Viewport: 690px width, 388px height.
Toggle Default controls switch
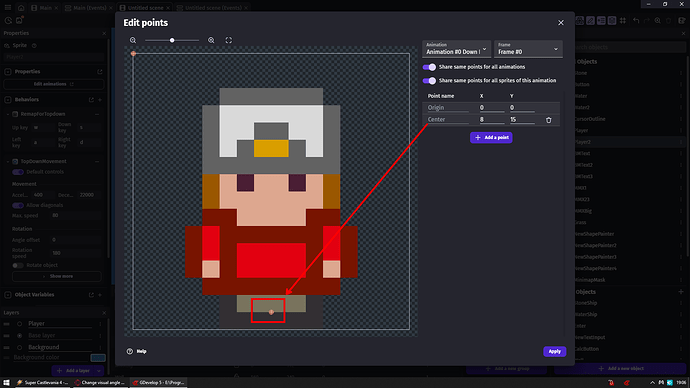tap(18, 172)
